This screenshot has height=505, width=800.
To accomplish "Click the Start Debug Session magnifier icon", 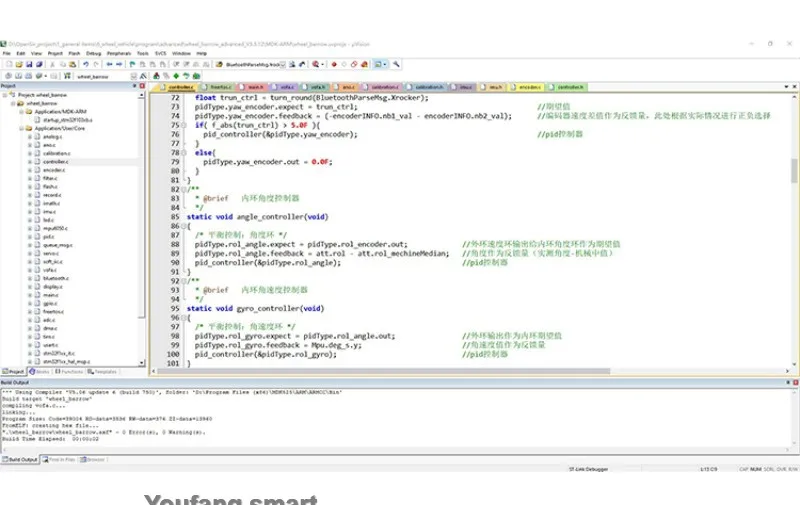I will coord(316,64).
